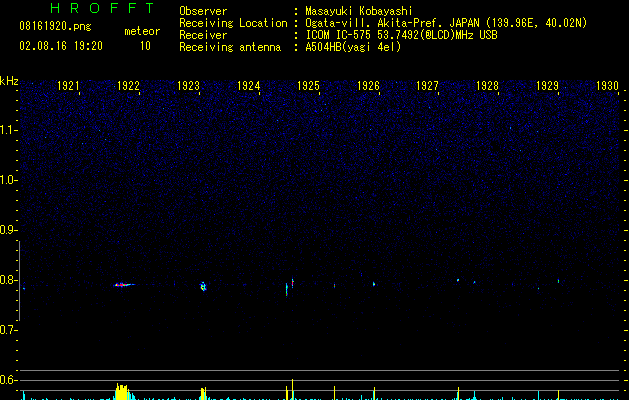The height and width of the screenshot is (400, 629).
Task: Click the tallest yellow intensity spike near 1925
Action: (x=292, y=389)
